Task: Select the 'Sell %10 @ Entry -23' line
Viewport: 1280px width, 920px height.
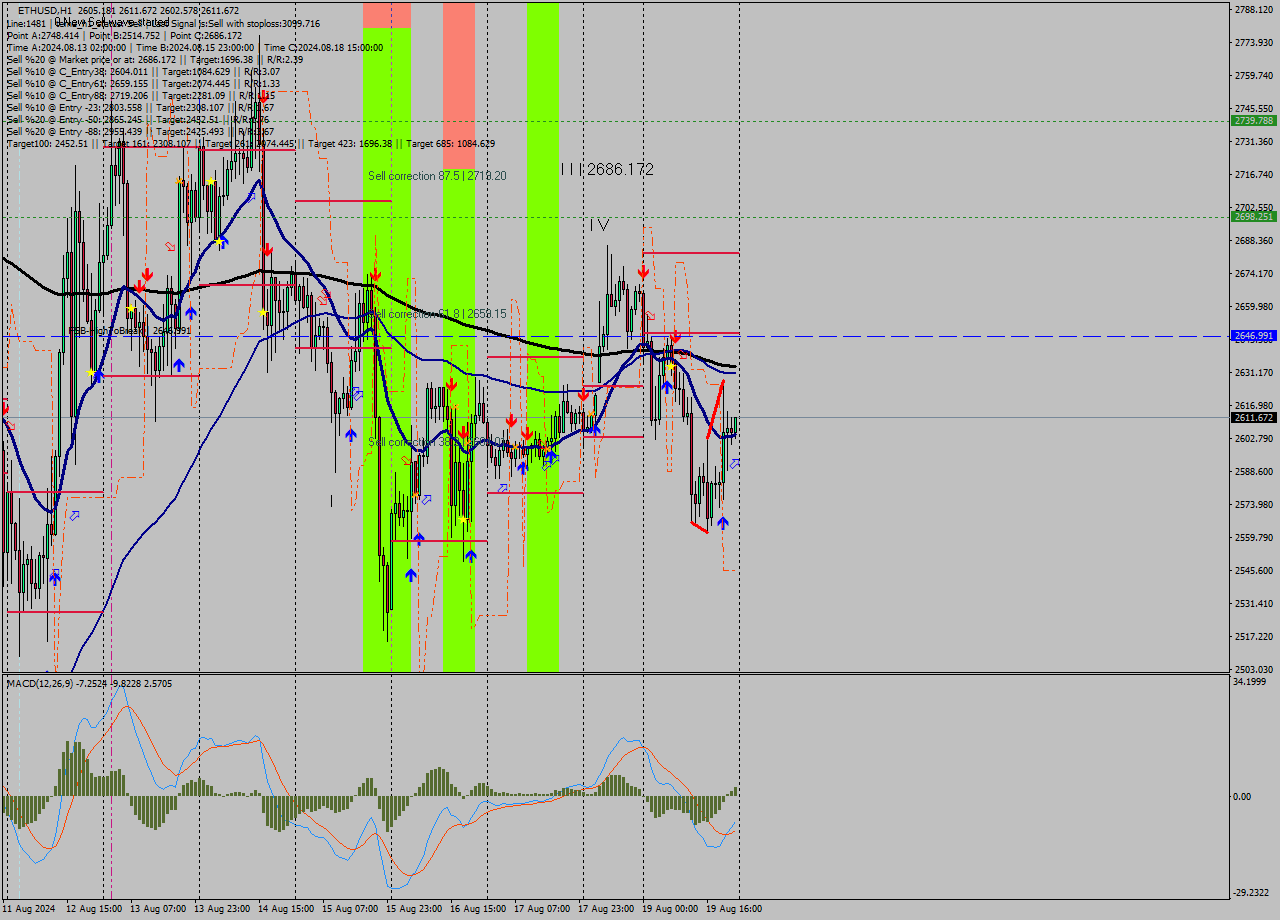Action: pos(140,107)
